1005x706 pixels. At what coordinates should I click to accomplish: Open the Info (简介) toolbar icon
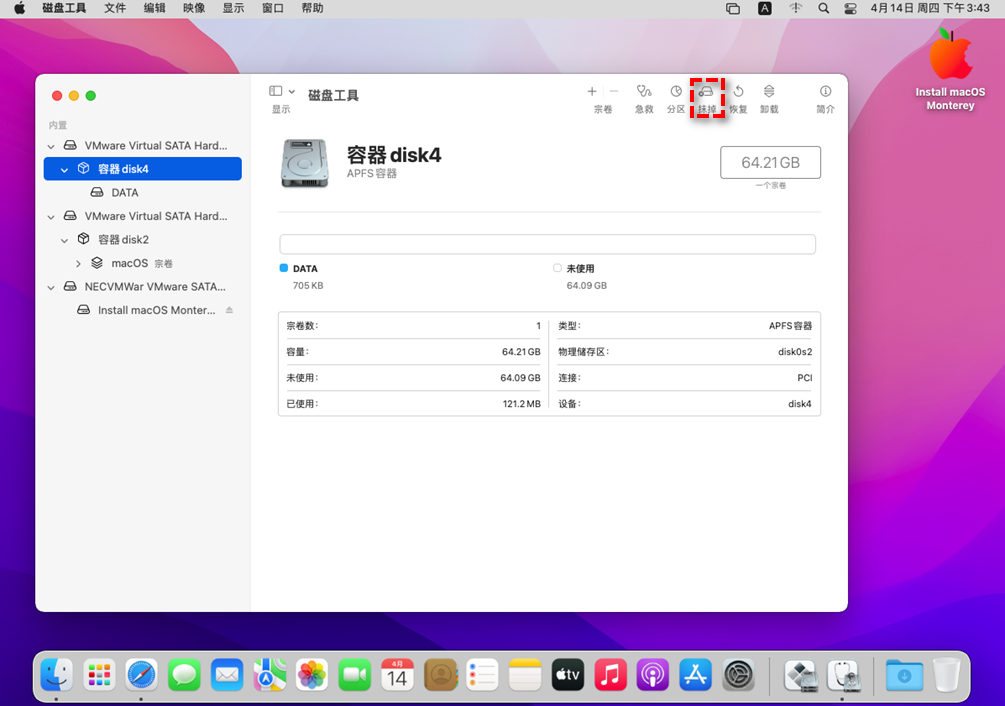(x=826, y=91)
